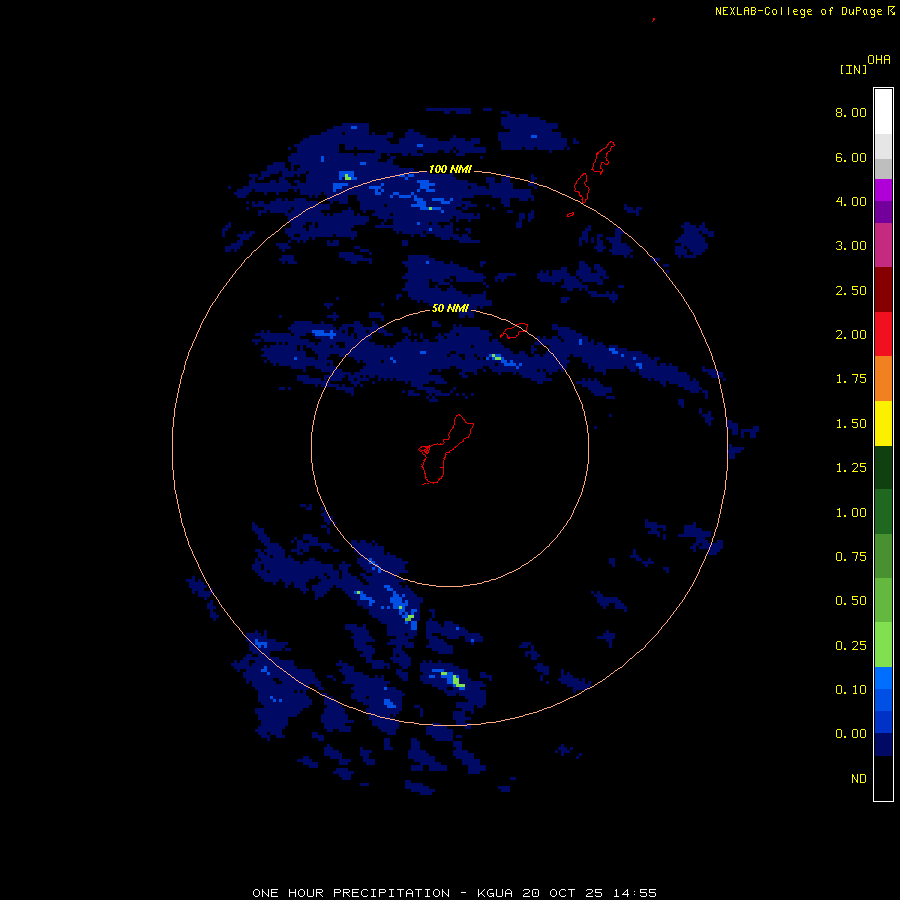The width and height of the screenshot is (900, 900).
Task: Click the One Hour Precipitation KGUA caption
Action: click(454, 893)
